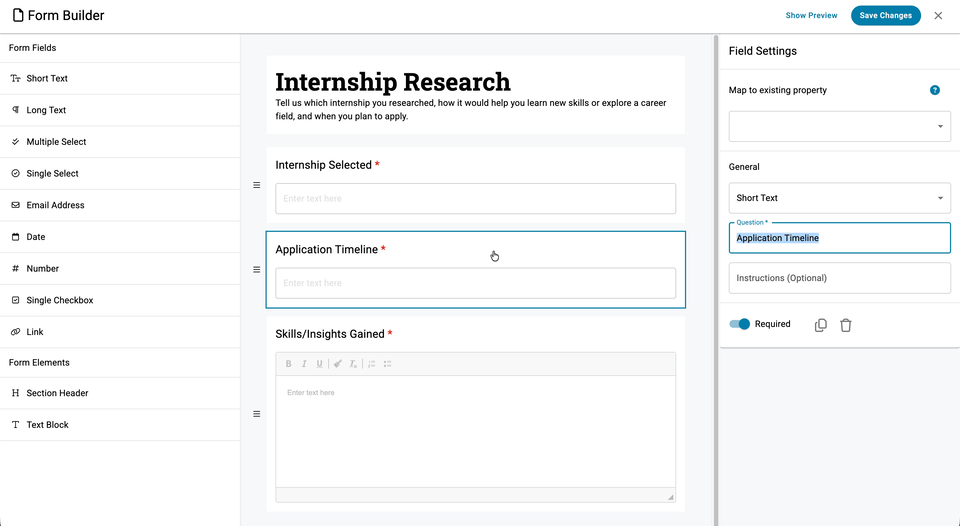
Task: Open the Show Preview link
Action: [x=811, y=16]
